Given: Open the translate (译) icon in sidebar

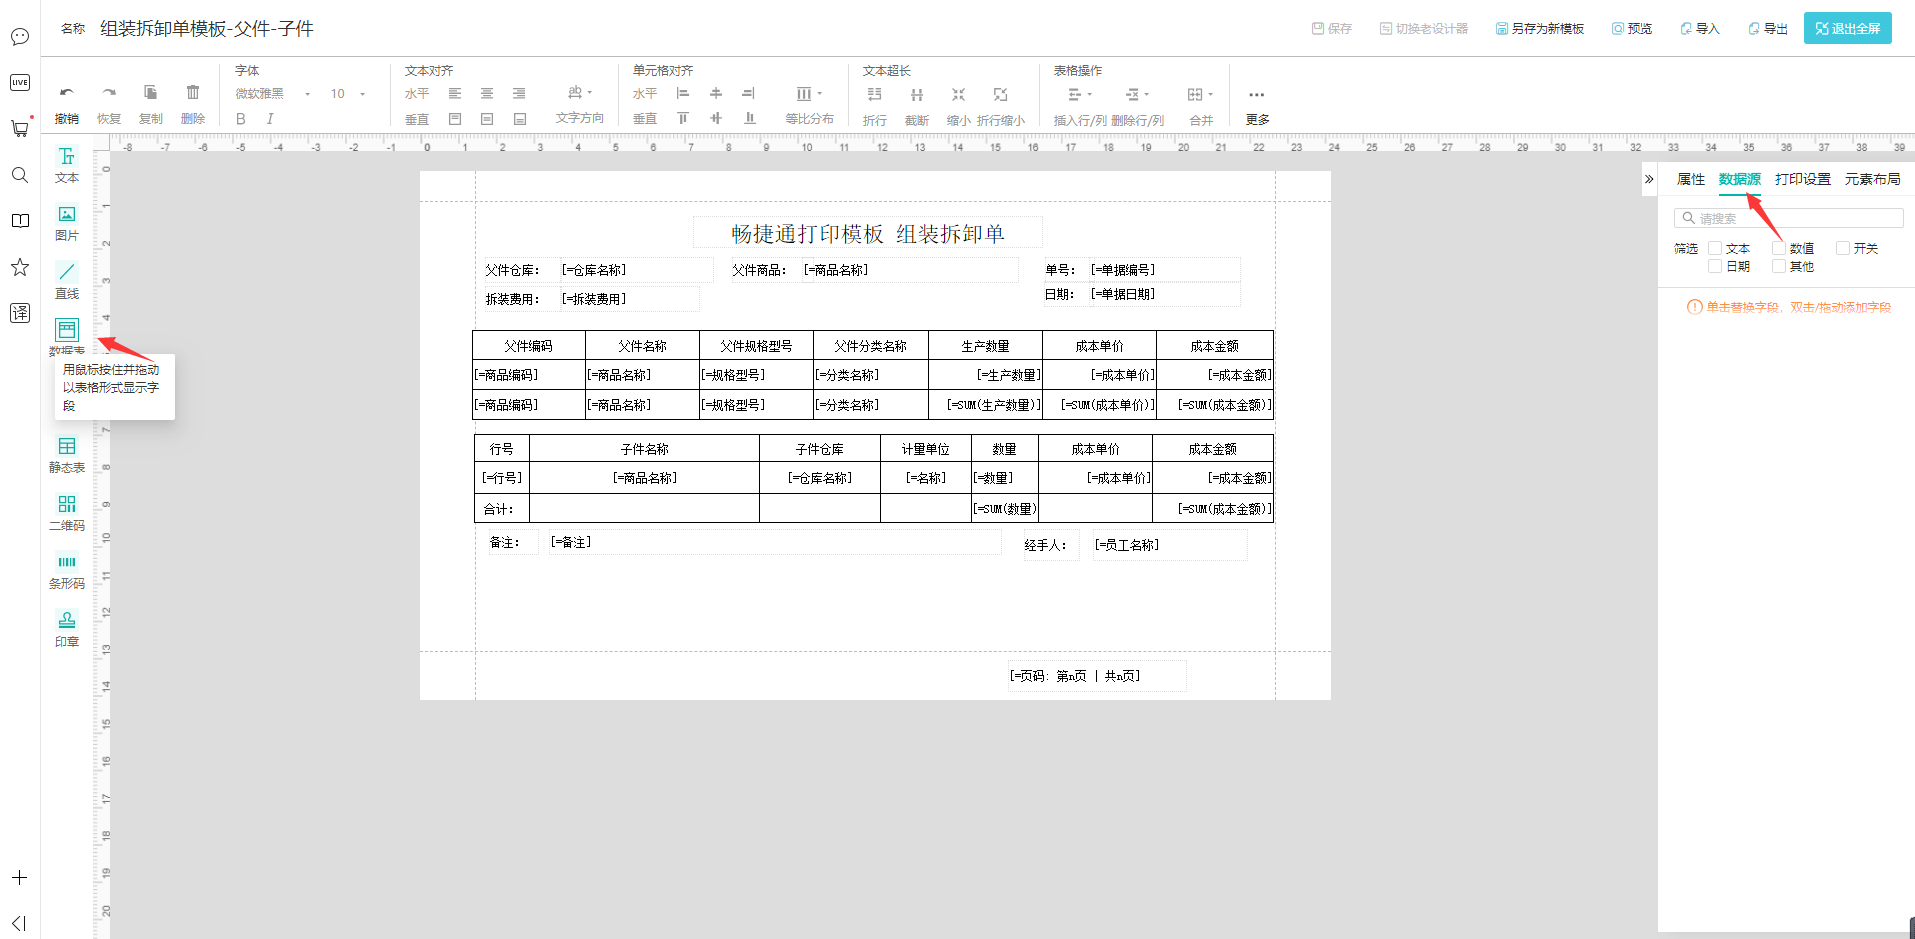Looking at the screenshot, I should point(20,313).
